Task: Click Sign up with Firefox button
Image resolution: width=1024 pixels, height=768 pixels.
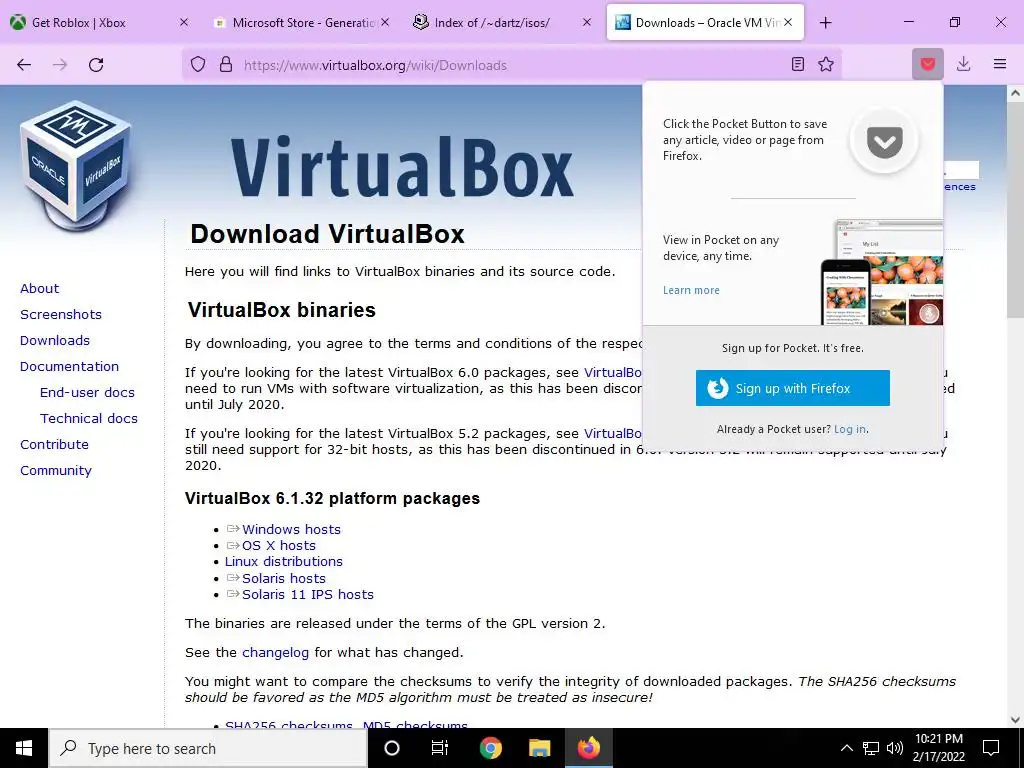Action: (792, 388)
